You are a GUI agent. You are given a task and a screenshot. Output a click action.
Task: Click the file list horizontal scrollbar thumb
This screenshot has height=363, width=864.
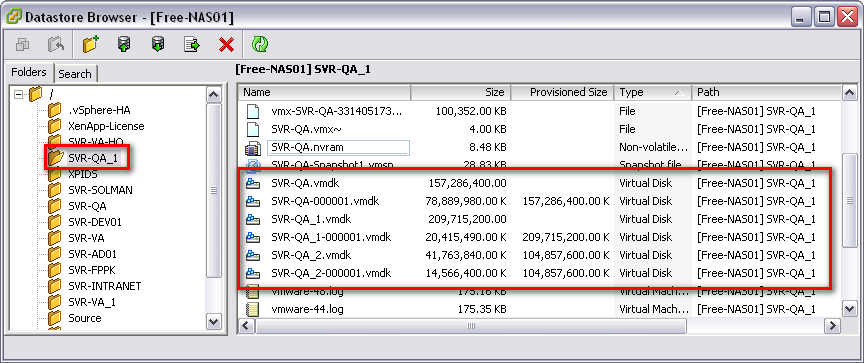471,326
